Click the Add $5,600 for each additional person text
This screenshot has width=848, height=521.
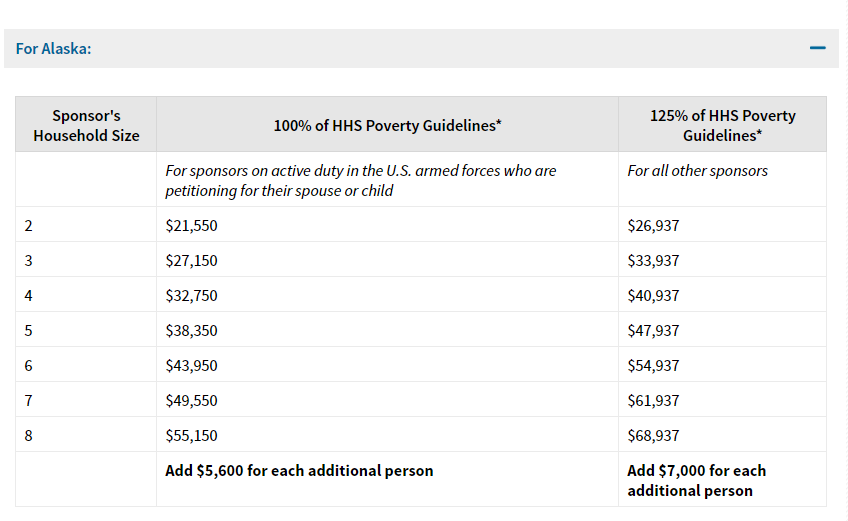click(299, 470)
